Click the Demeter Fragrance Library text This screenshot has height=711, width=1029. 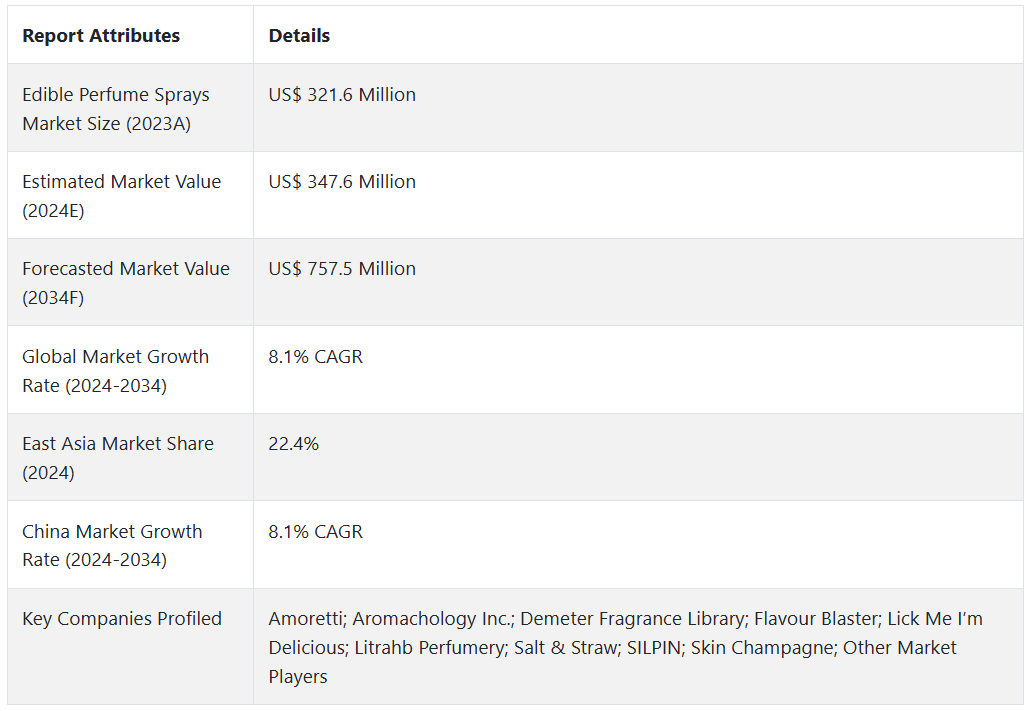[631, 619]
